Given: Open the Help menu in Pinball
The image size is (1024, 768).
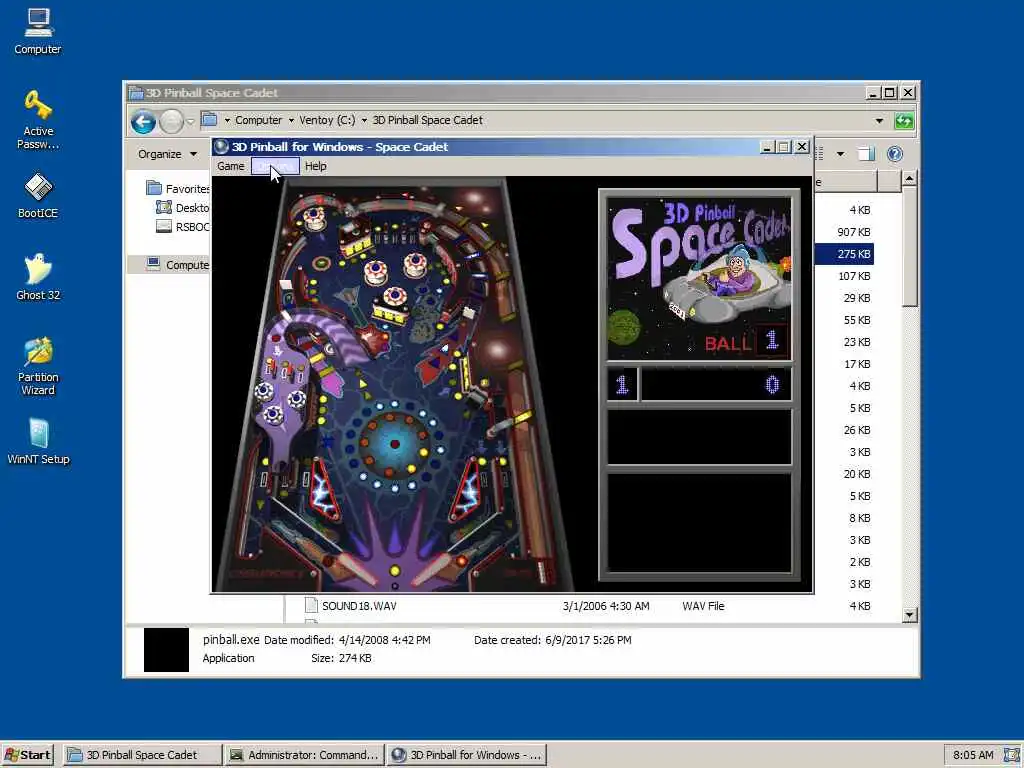Looking at the screenshot, I should click(x=315, y=166).
